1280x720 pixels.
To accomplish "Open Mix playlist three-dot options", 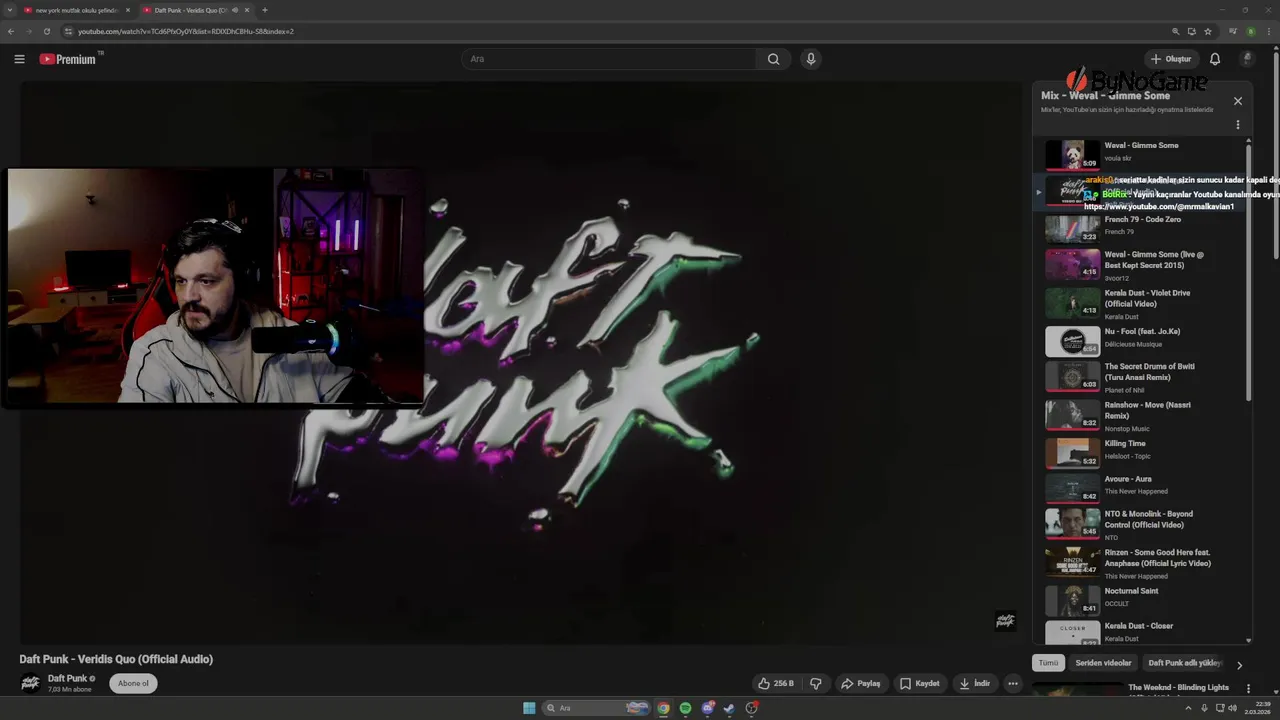I will [x=1238, y=125].
